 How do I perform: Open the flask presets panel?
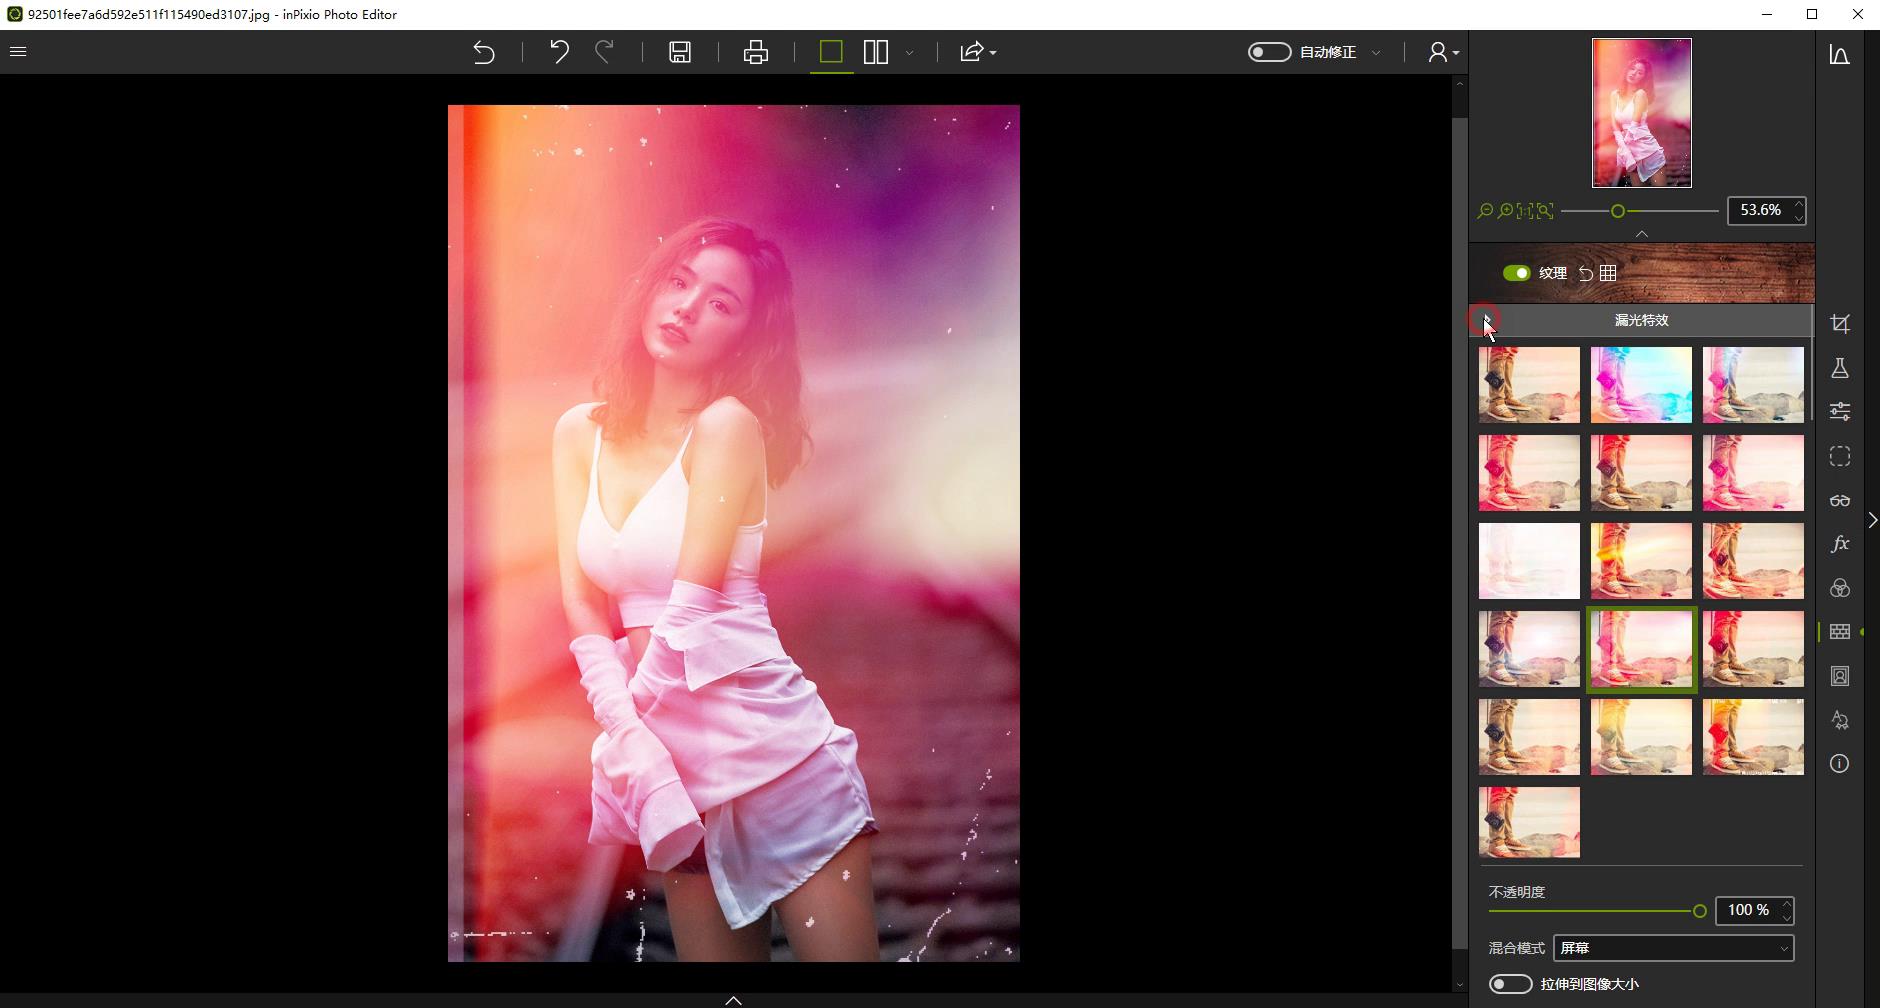coord(1840,368)
